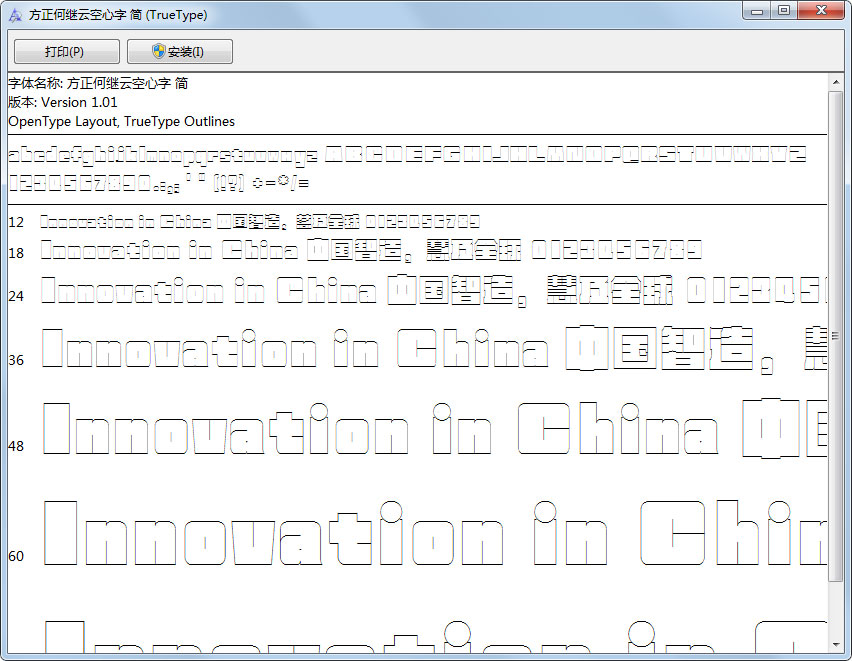Click the Innovation in China text at size 48
This screenshot has width=852, height=661.
point(350,430)
